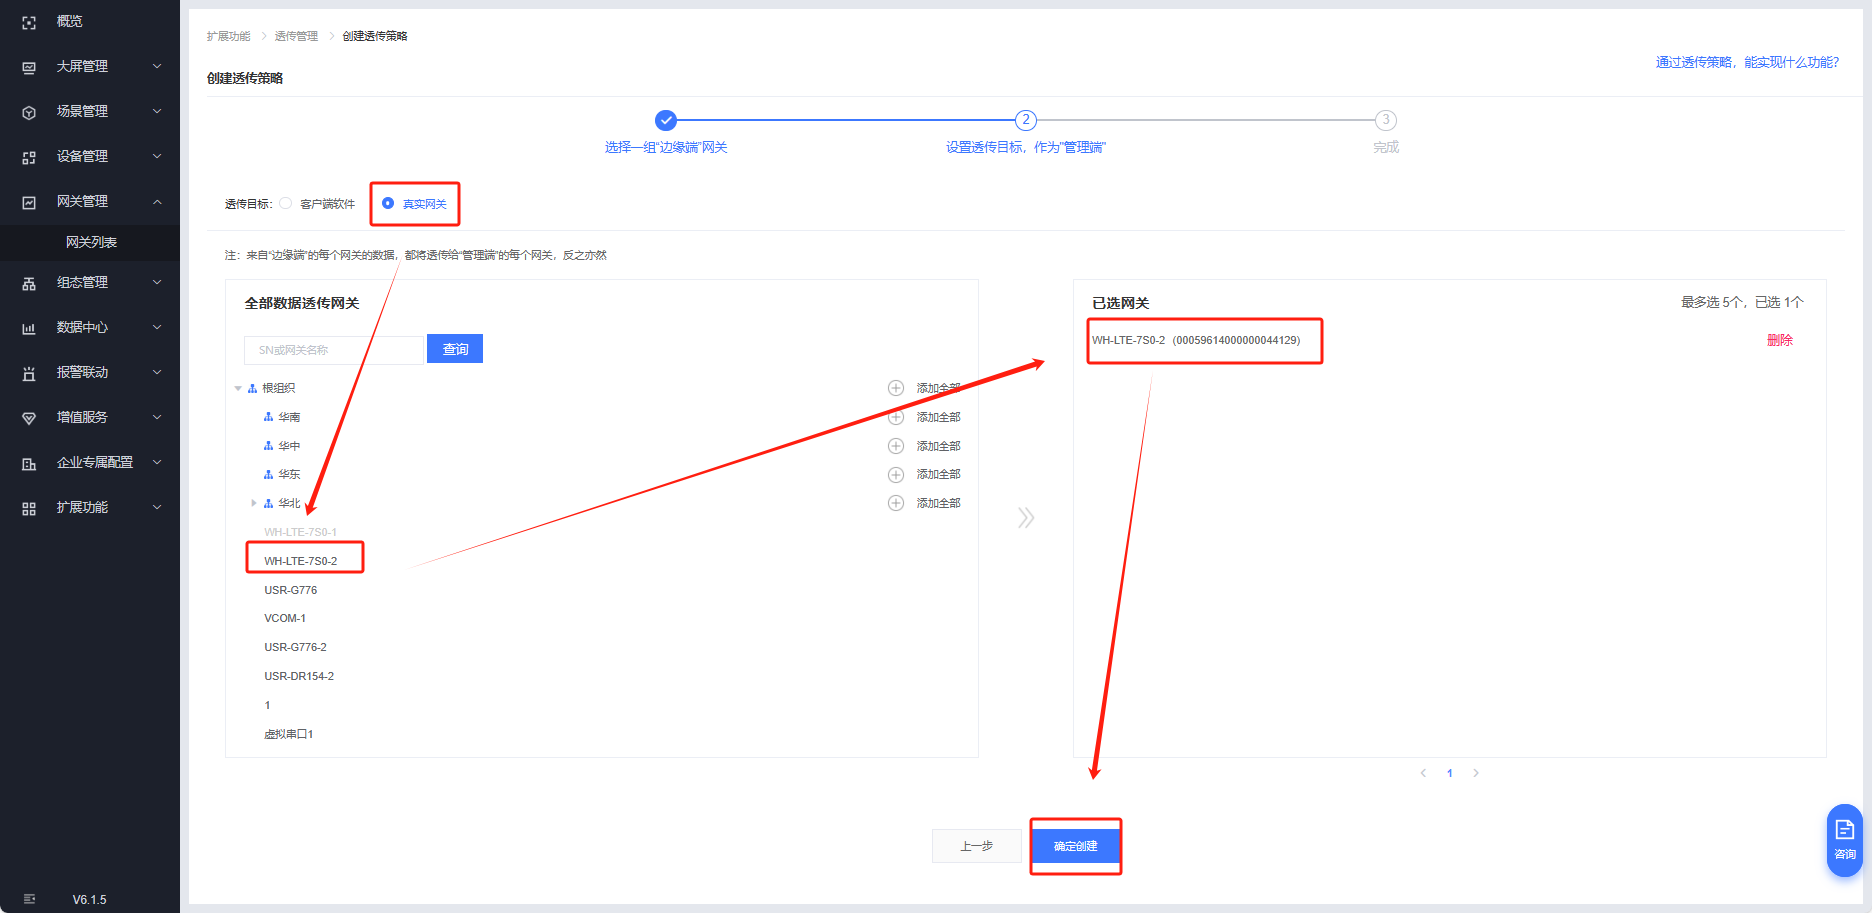The height and width of the screenshot is (913, 1872).
Task: Open the 网关列表 submenu item
Action: tap(91, 242)
